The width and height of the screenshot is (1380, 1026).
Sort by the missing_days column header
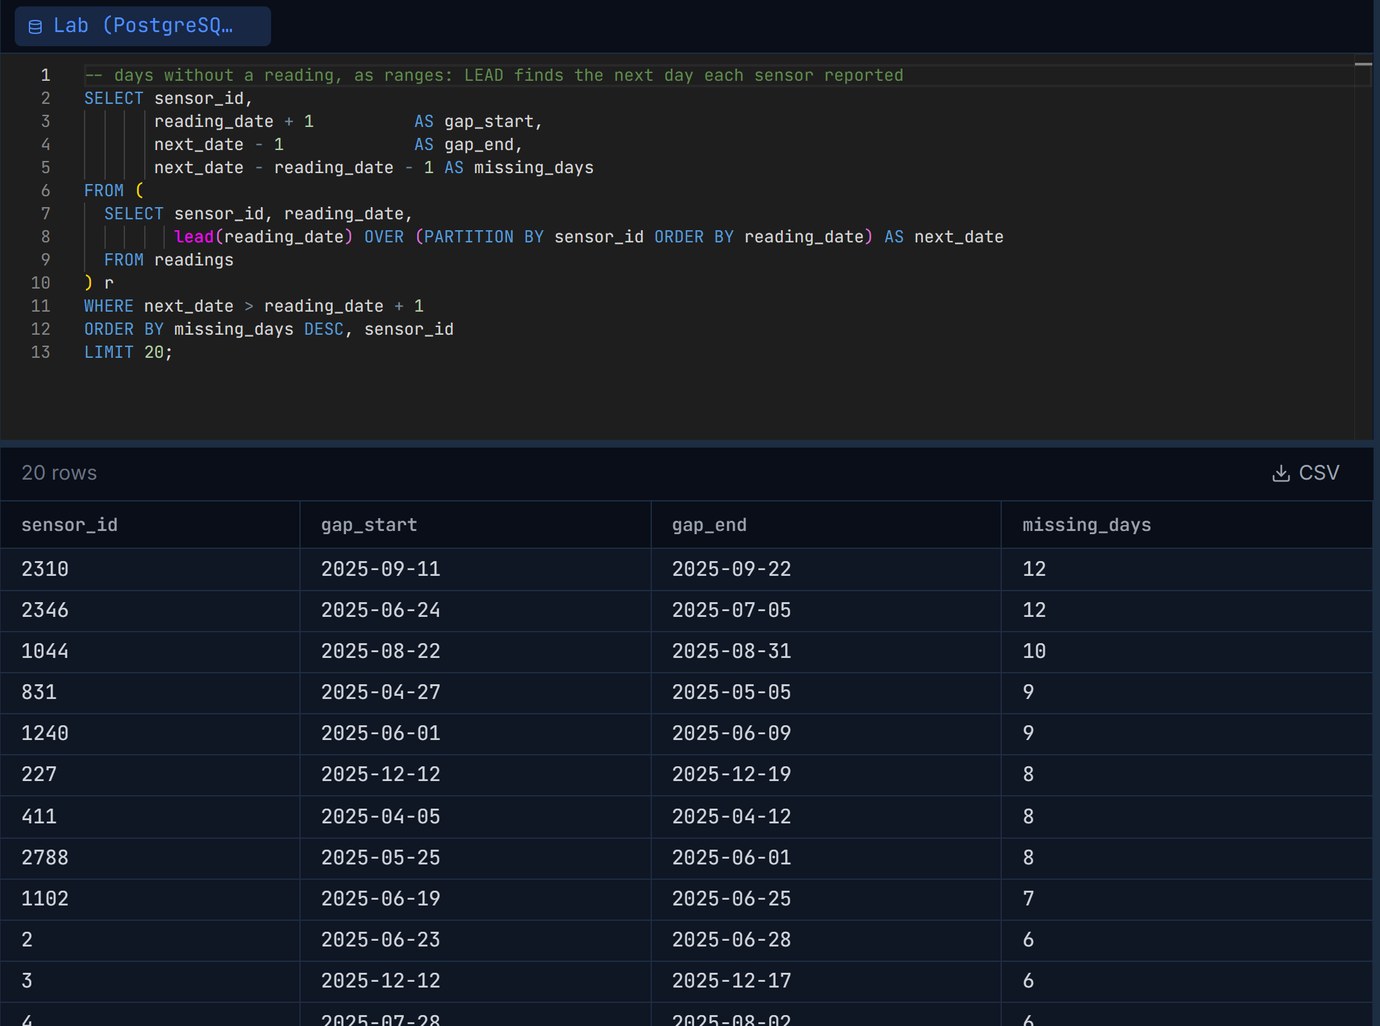[1187, 525]
